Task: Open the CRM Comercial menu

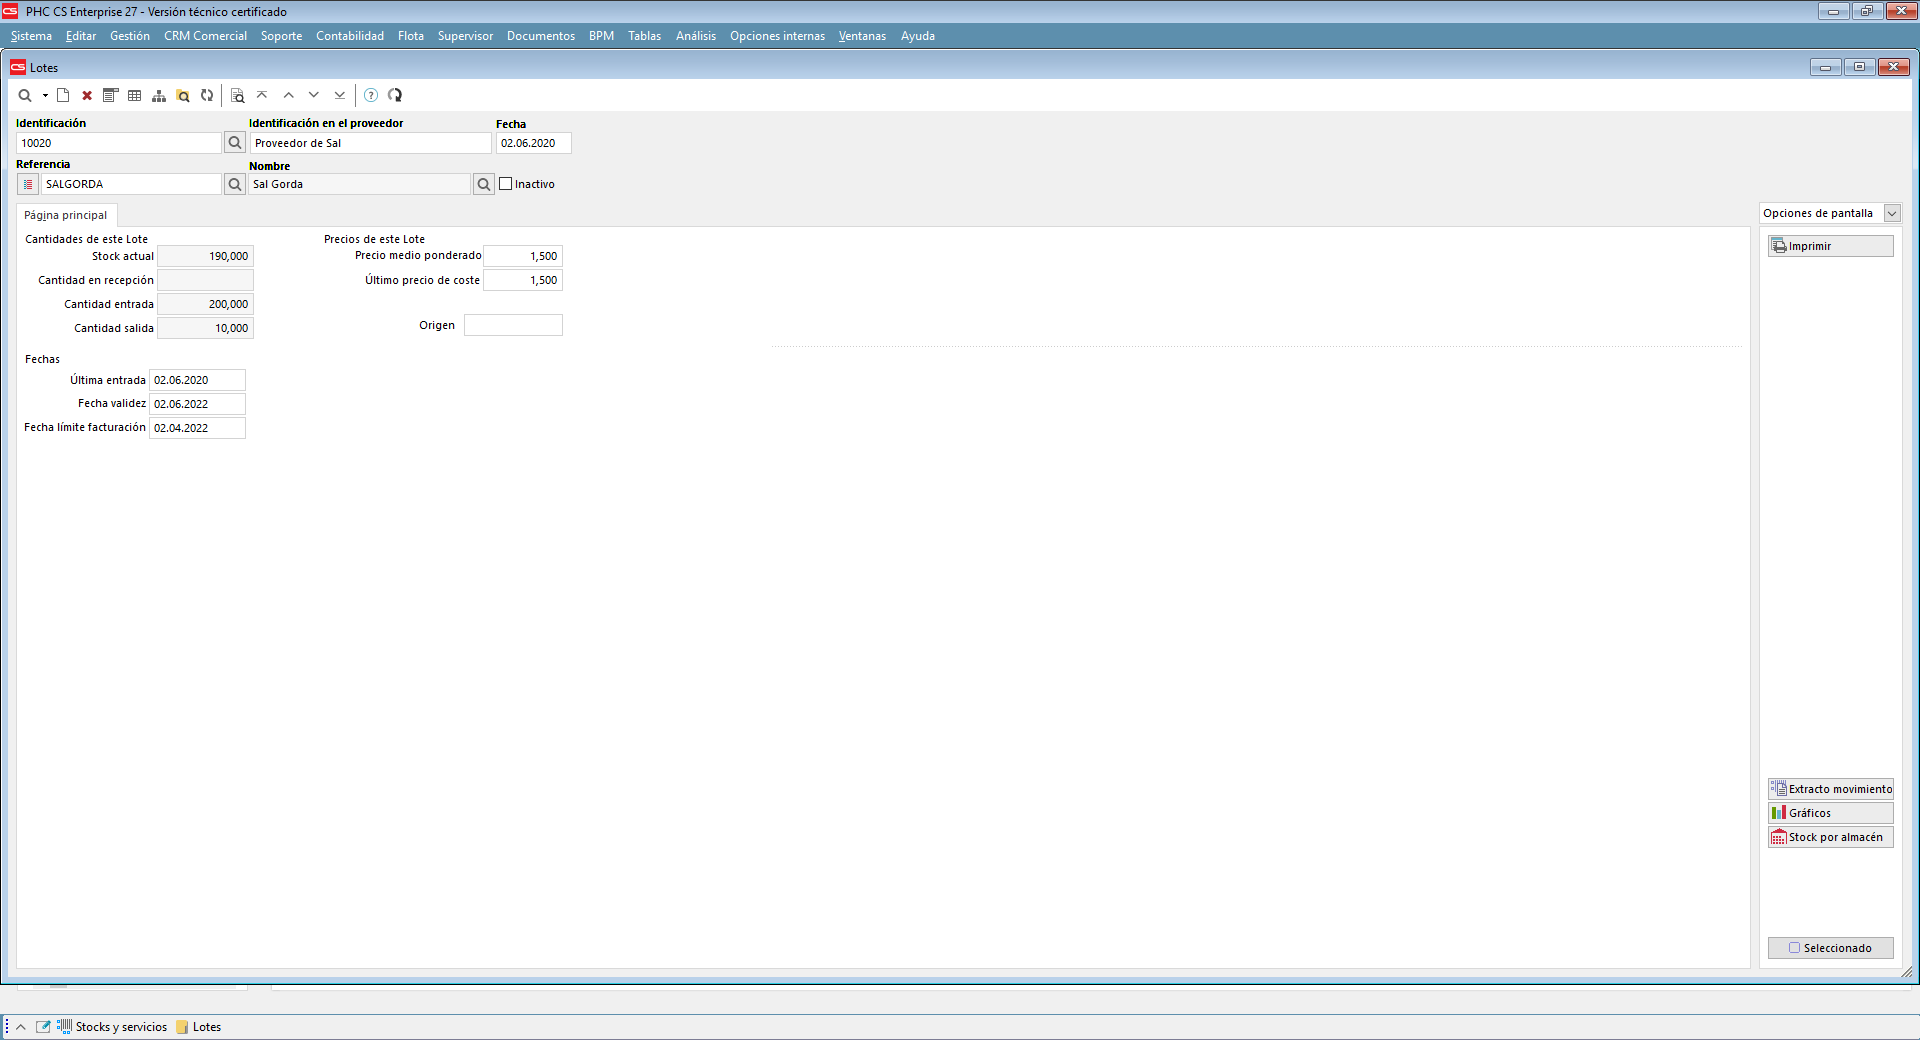Action: click(205, 36)
